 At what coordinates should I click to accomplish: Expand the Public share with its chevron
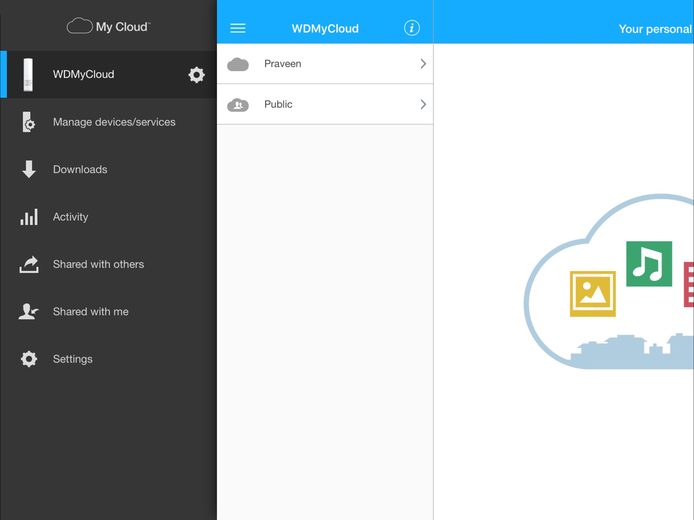(423, 104)
